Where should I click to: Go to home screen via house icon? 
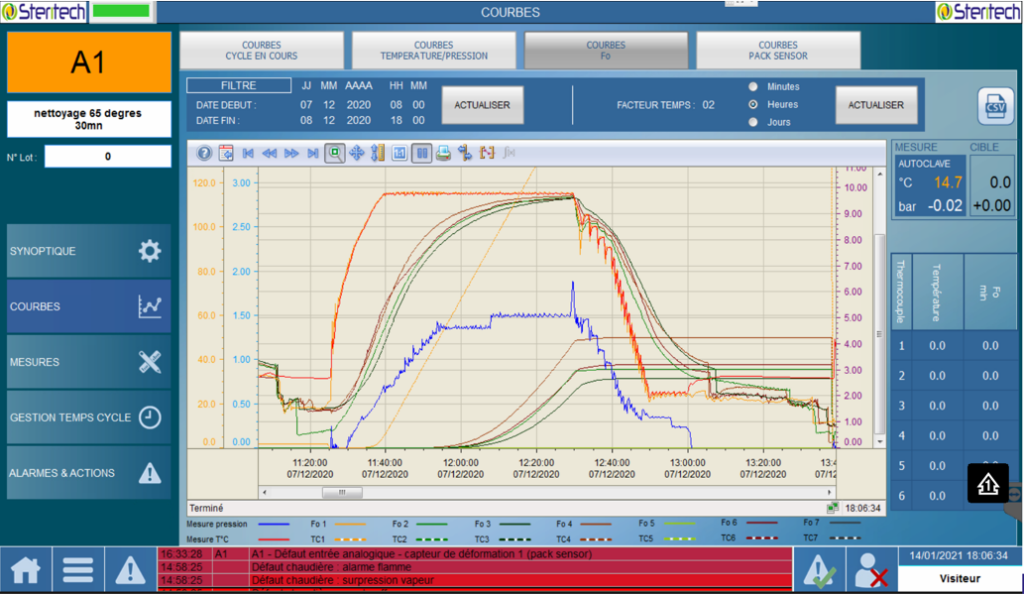click(25, 570)
